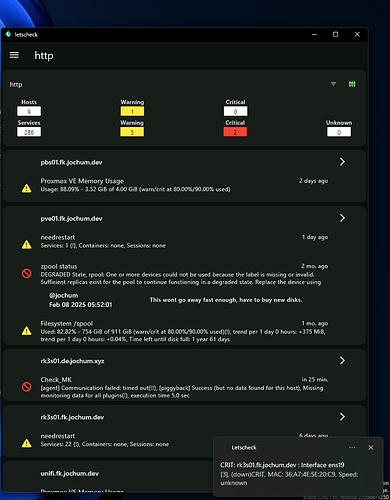The width and height of the screenshot is (390, 500).
Task: Click warning icon beside pve01 needrestart
Action: [x=27, y=245]
